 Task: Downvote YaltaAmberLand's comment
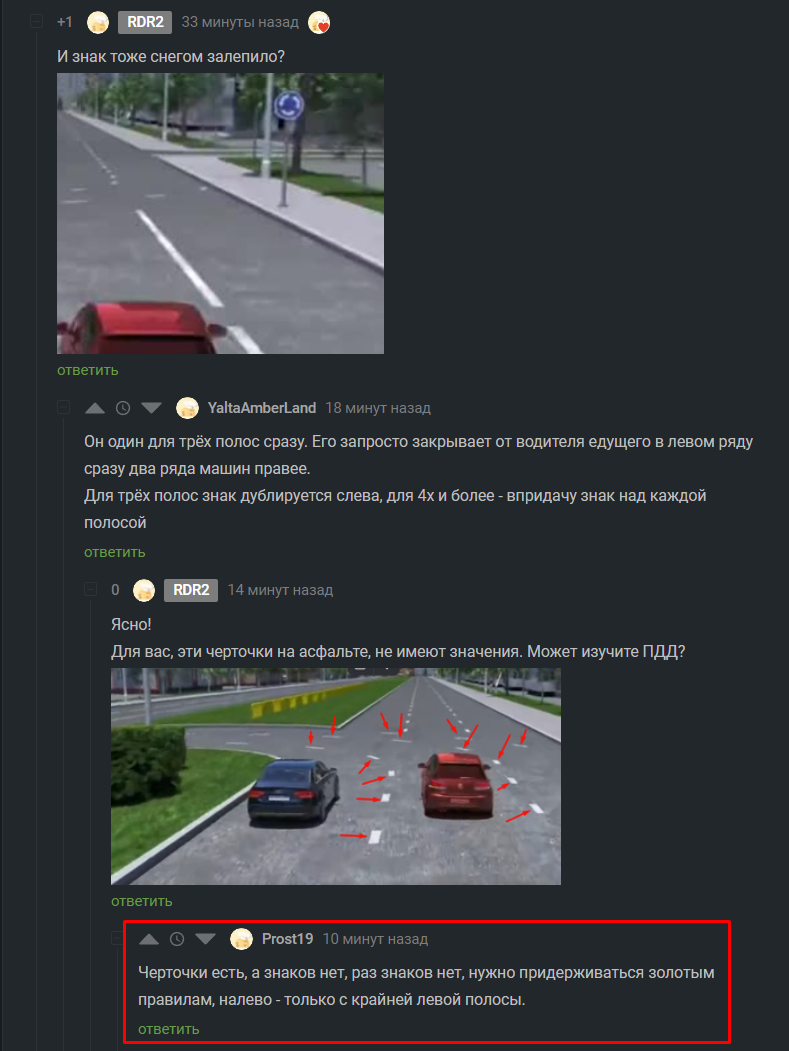(152, 408)
